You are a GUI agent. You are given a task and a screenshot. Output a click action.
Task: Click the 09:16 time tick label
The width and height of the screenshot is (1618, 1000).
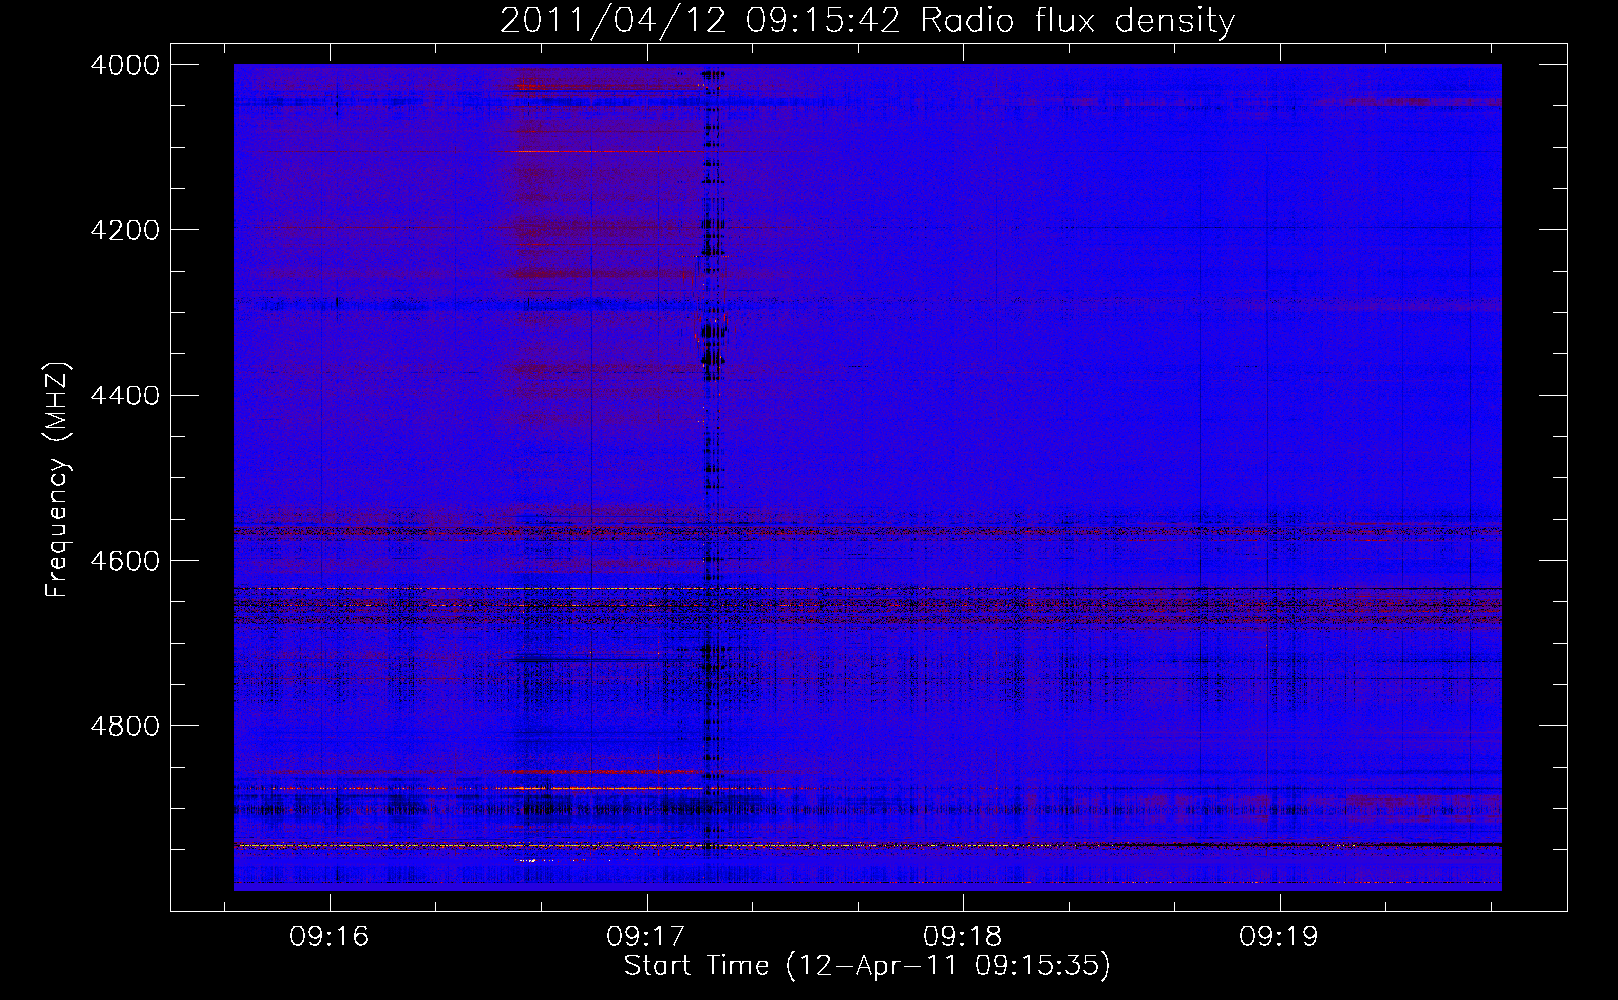[x=329, y=936]
